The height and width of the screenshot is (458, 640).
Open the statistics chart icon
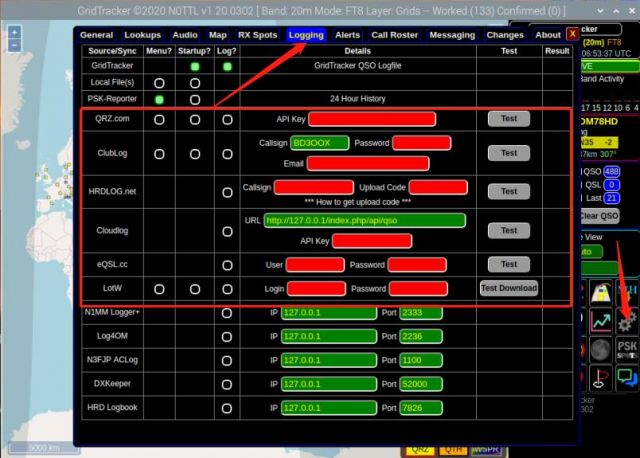601,321
